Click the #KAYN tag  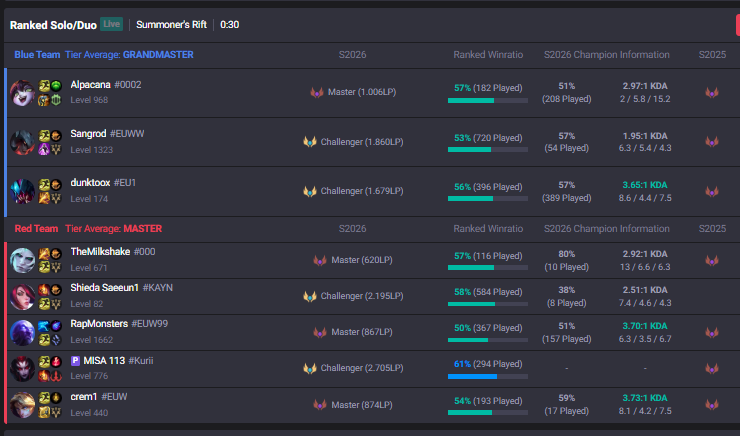tap(158, 288)
